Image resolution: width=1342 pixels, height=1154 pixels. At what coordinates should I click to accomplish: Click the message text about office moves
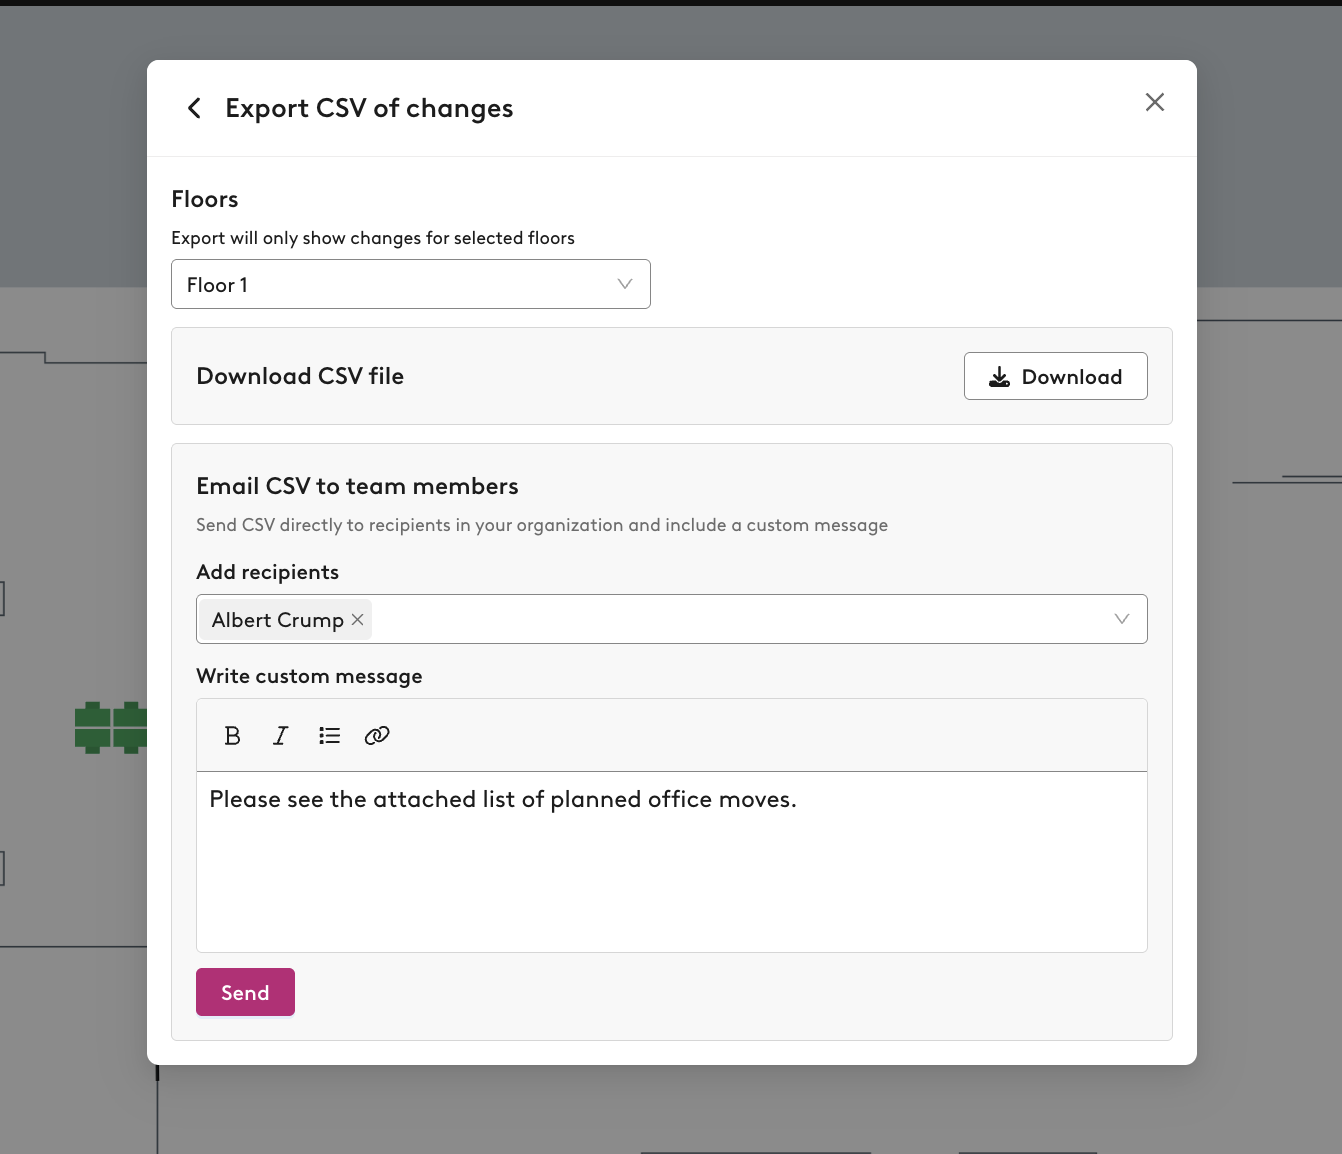(x=503, y=800)
